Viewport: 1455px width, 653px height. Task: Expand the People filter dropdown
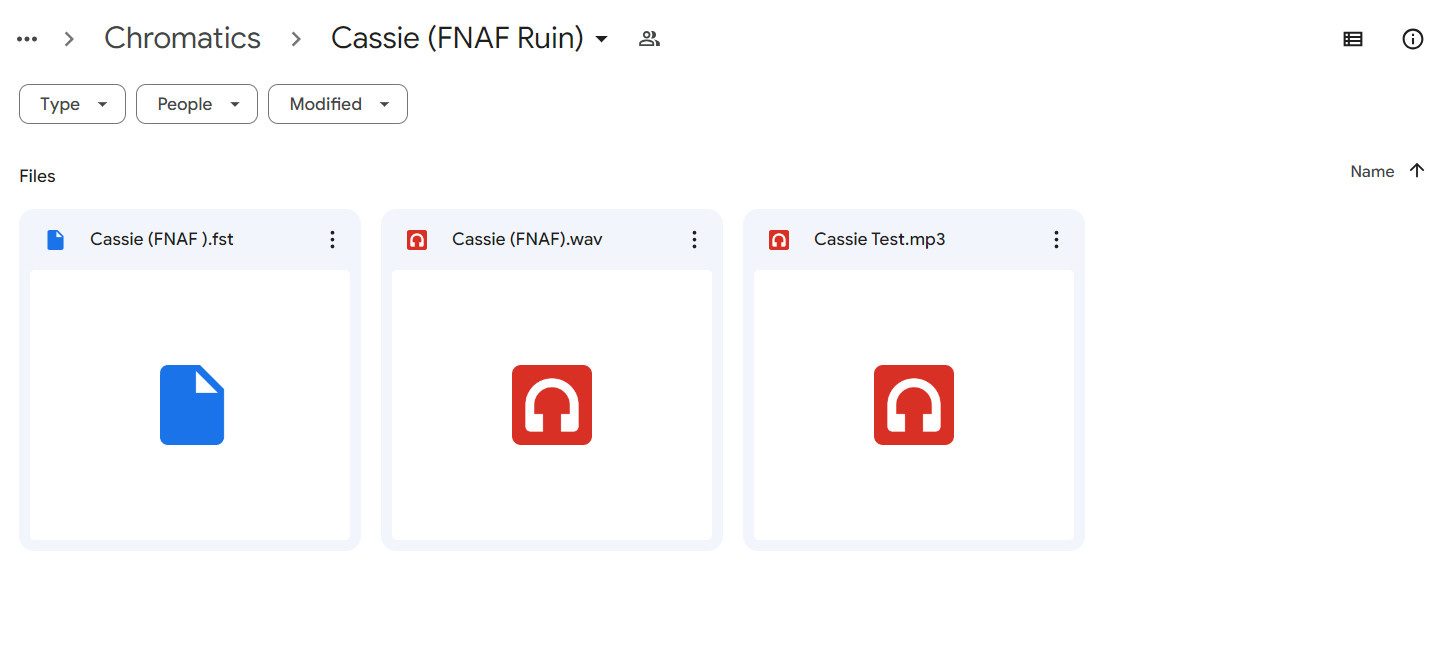pyautogui.click(x=196, y=104)
